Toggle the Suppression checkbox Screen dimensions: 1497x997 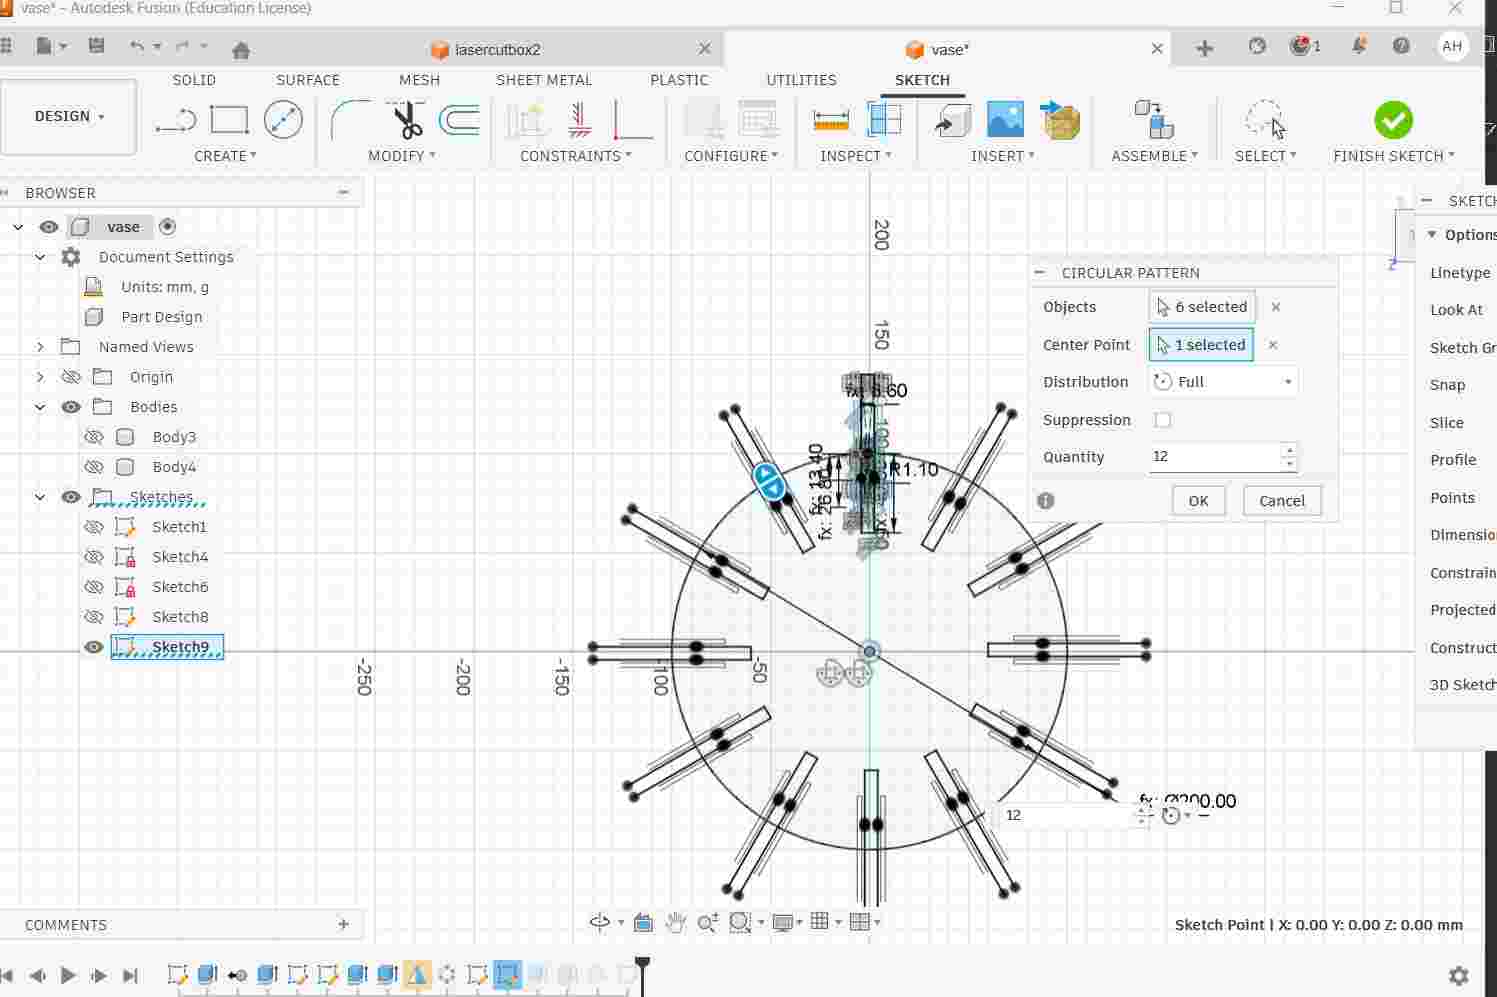(x=1162, y=420)
